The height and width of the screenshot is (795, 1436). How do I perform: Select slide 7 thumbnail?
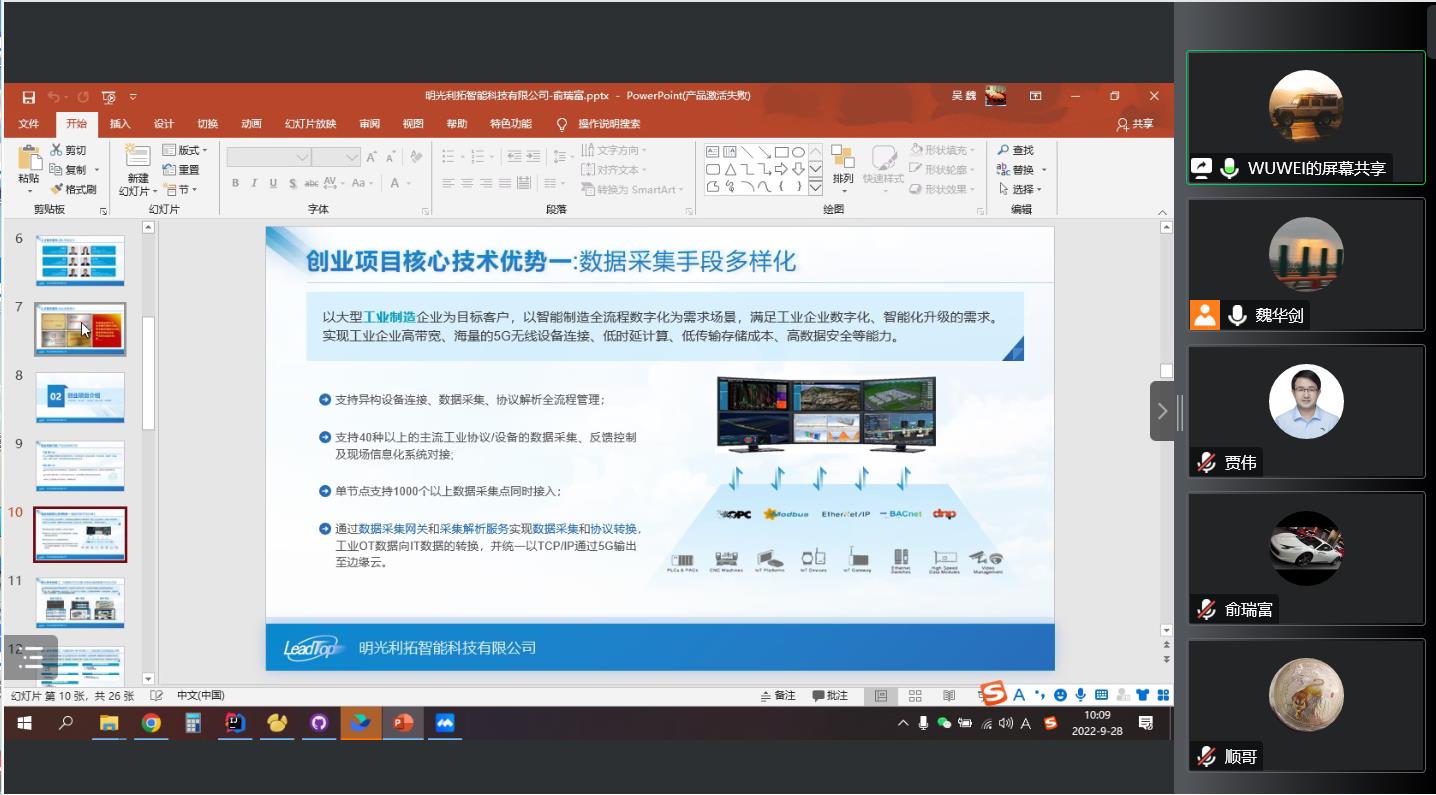80,329
